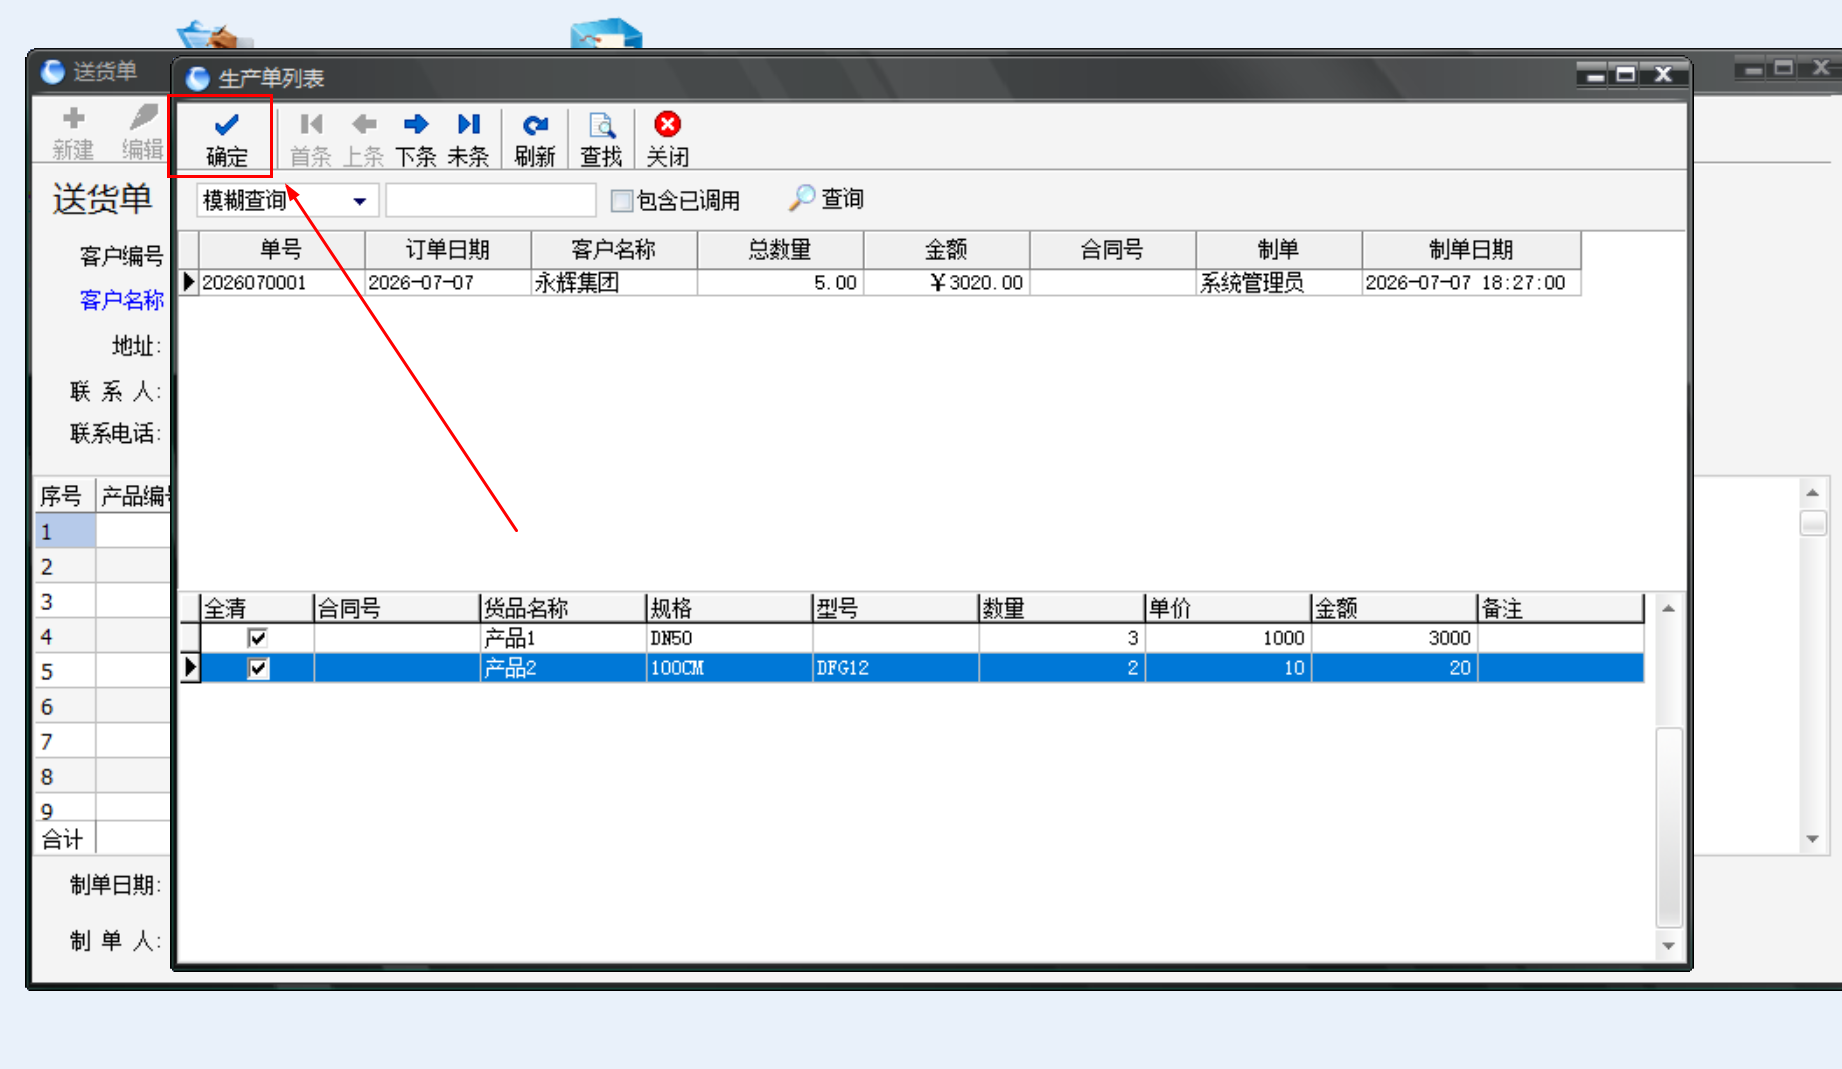Image resolution: width=1842 pixels, height=1069 pixels.
Task: Enable the 包含已调用 checkbox
Action: click(x=621, y=200)
